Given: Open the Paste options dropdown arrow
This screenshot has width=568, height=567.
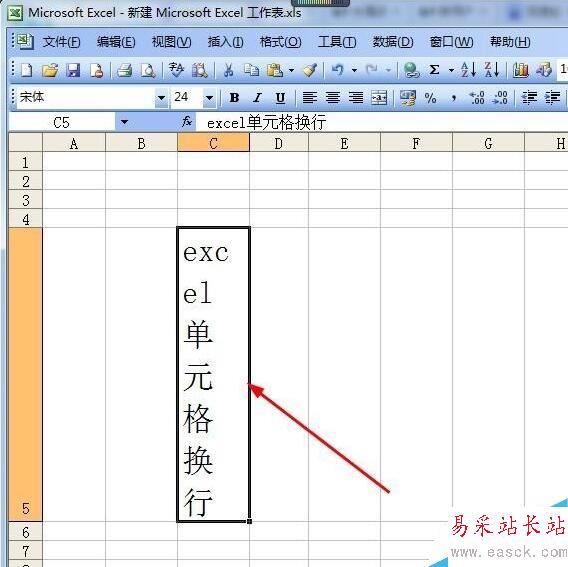Looking at the screenshot, I should [x=291, y=70].
